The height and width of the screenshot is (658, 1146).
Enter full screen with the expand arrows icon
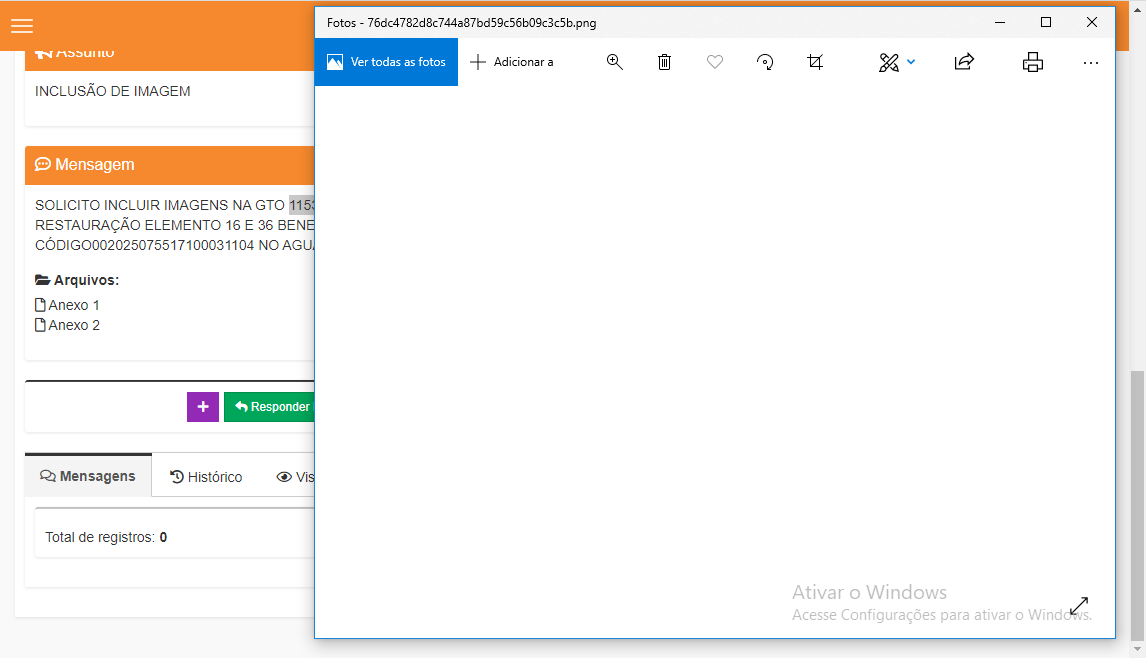1079,606
